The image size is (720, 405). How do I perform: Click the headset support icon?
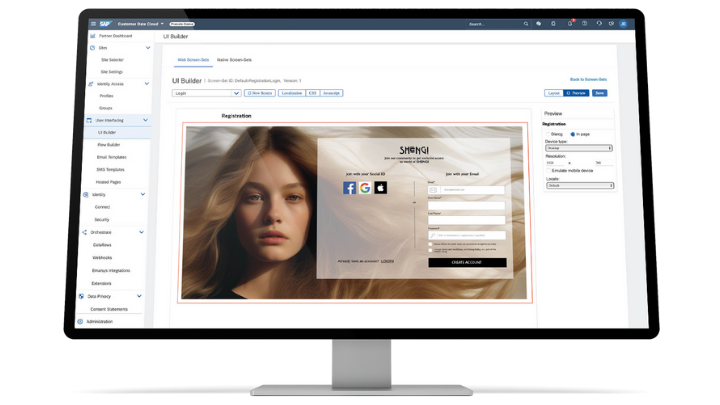(x=599, y=23)
